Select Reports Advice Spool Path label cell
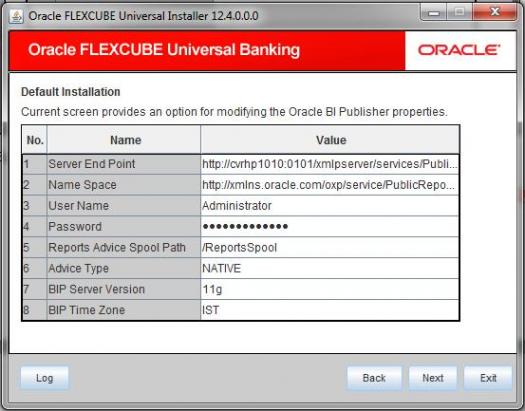 (124, 247)
